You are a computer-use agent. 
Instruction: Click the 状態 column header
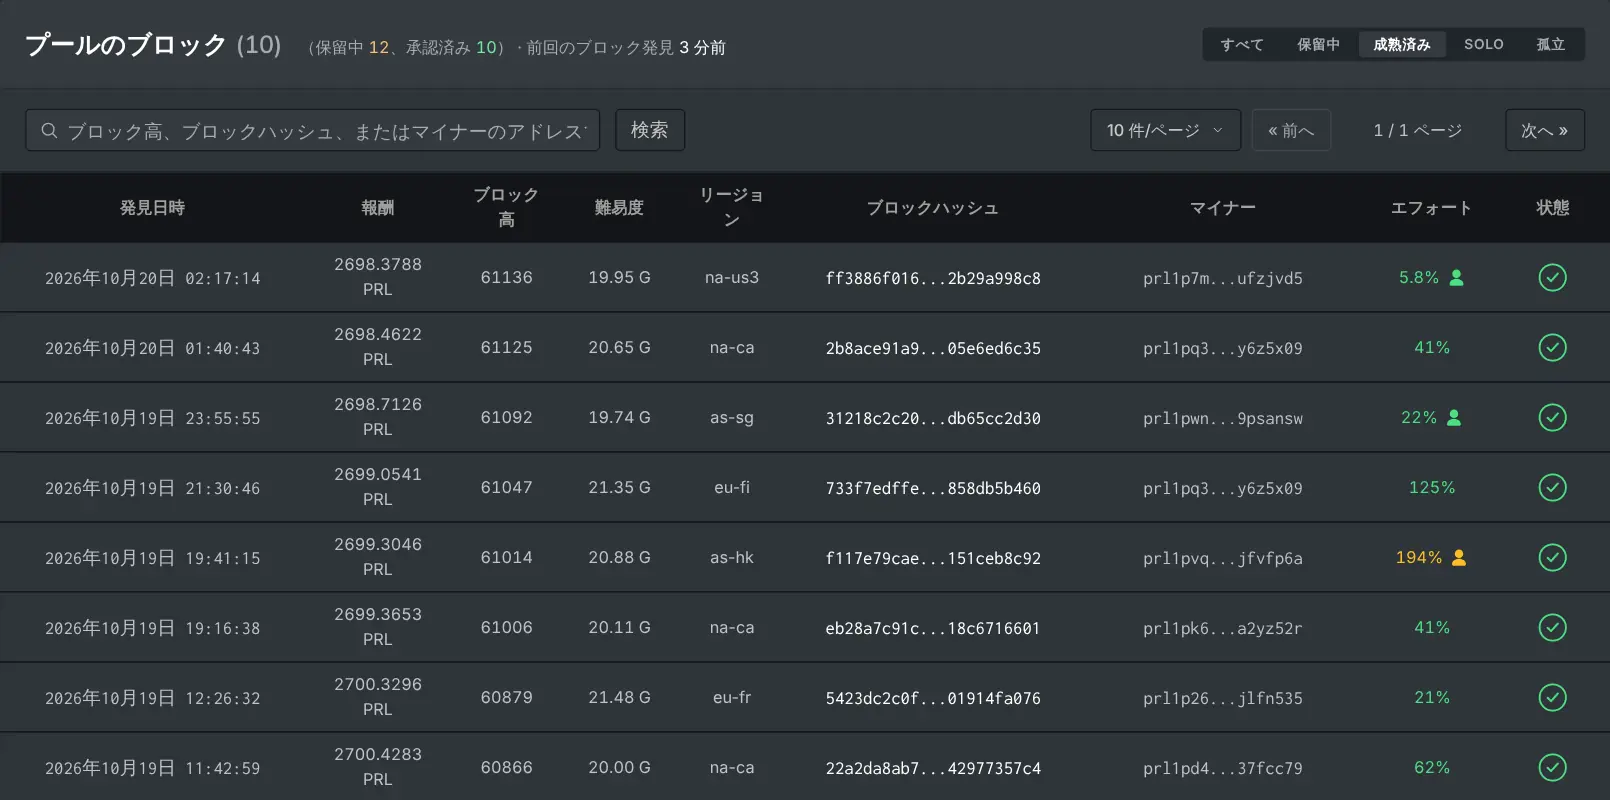pyautogui.click(x=1552, y=207)
